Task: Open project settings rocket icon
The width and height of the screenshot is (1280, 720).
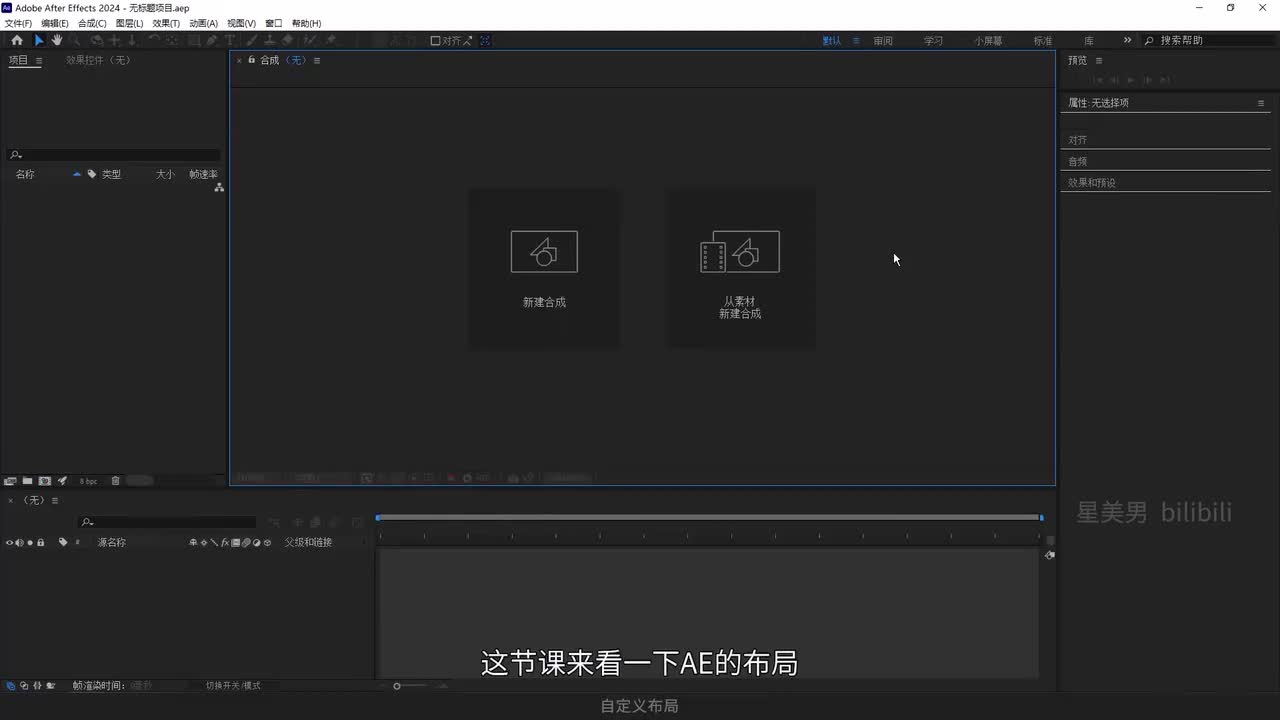Action: pyautogui.click(x=62, y=481)
